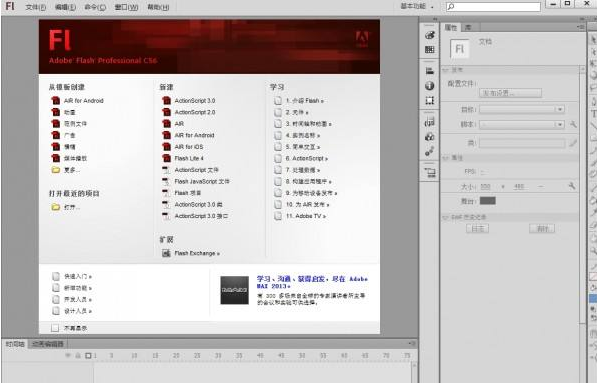
Task: Click the 发布设置... button
Action: coord(510,93)
